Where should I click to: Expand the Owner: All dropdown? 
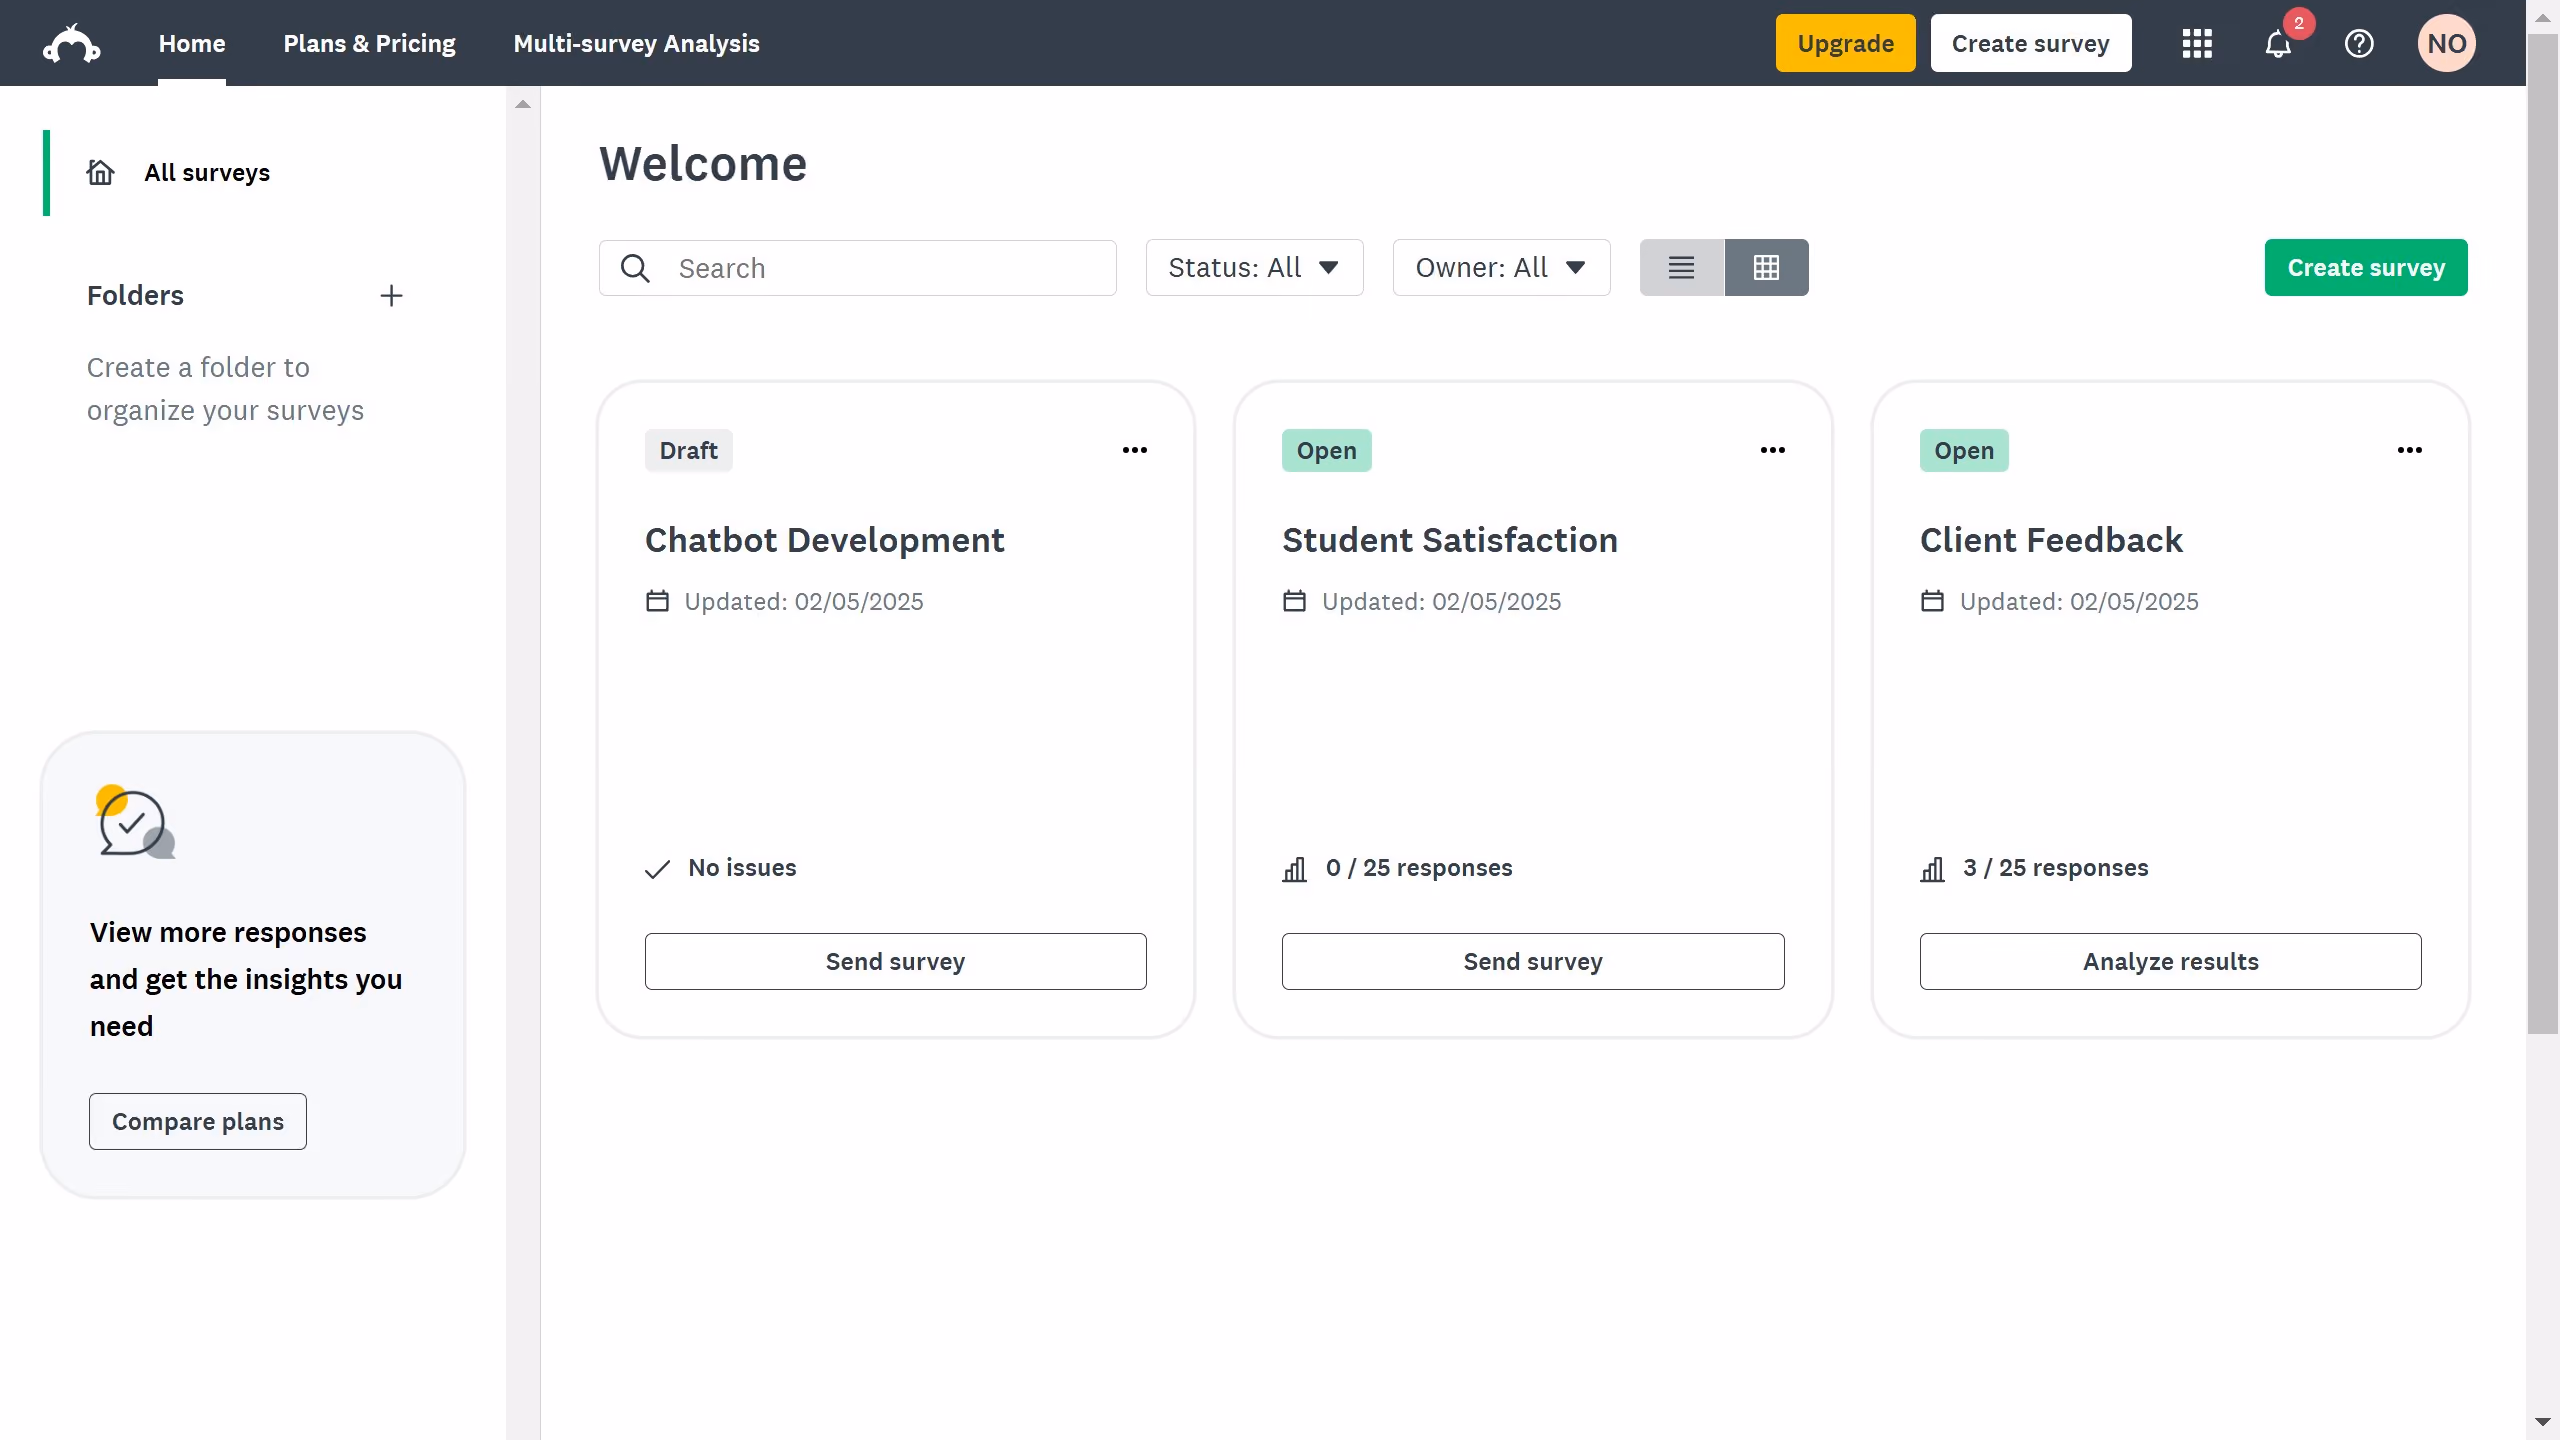point(1501,267)
